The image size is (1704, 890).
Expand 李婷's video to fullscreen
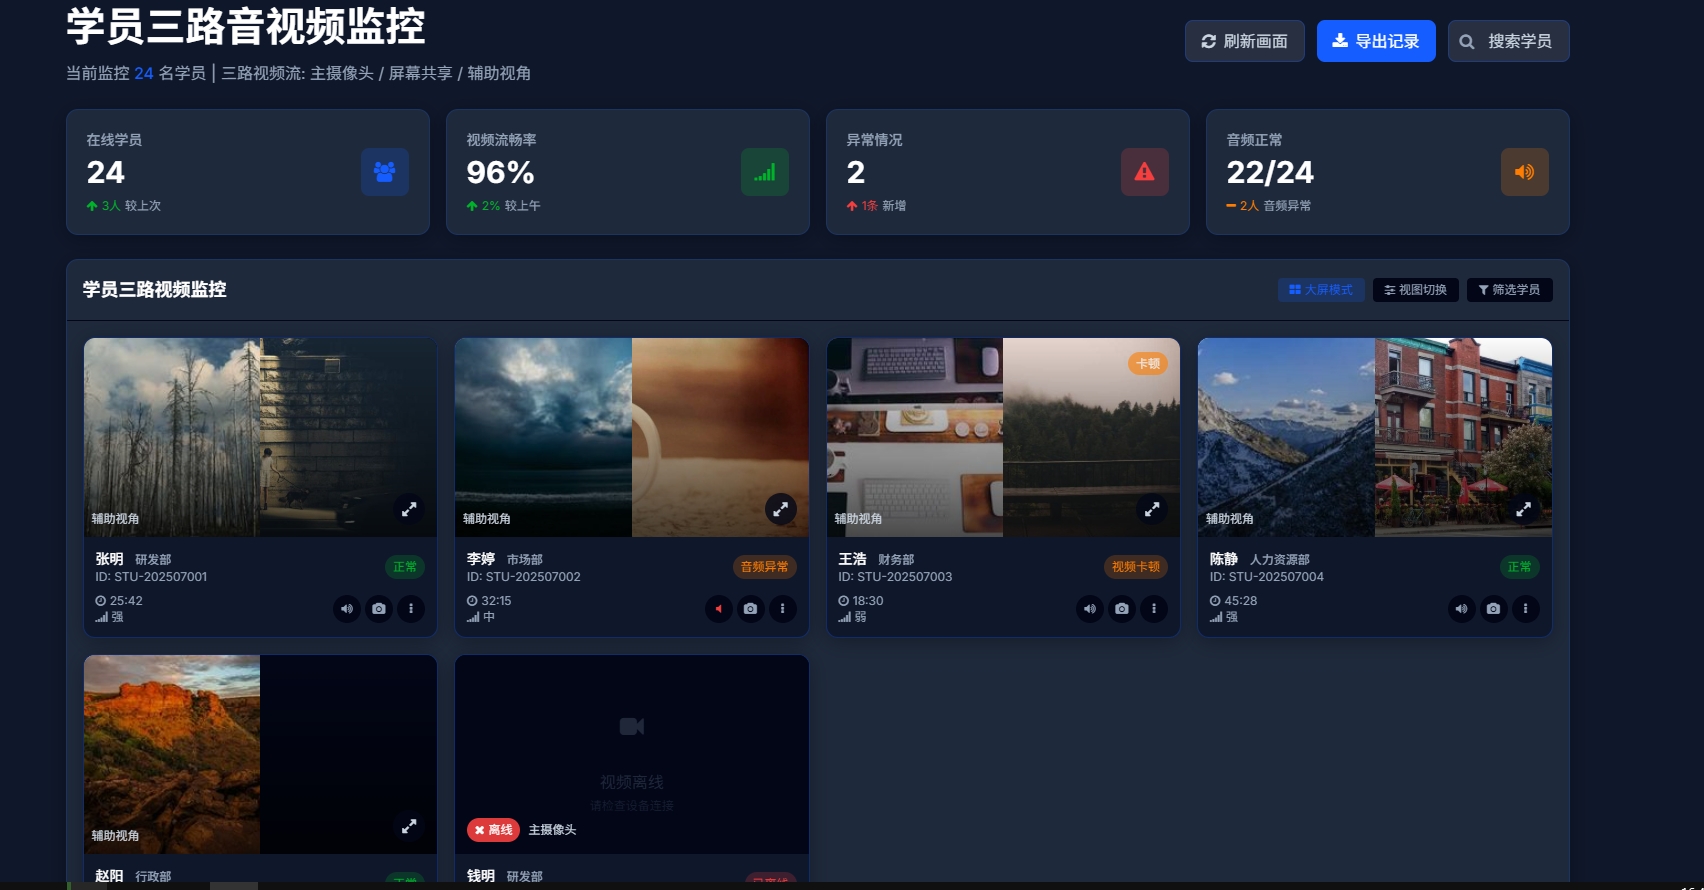click(781, 509)
